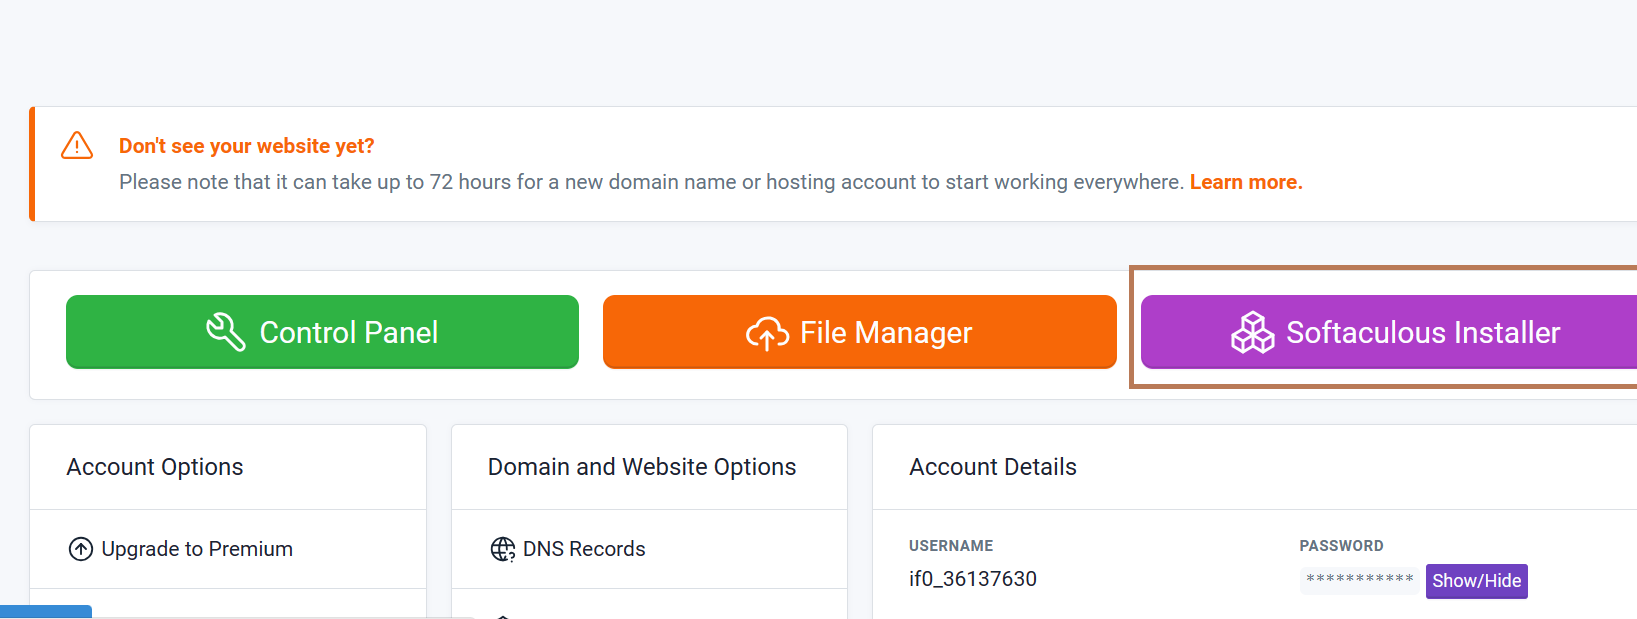Viewport: 1637px width, 619px height.
Task: Click the 'Don't see your website yet?' heading
Action: coord(246,146)
